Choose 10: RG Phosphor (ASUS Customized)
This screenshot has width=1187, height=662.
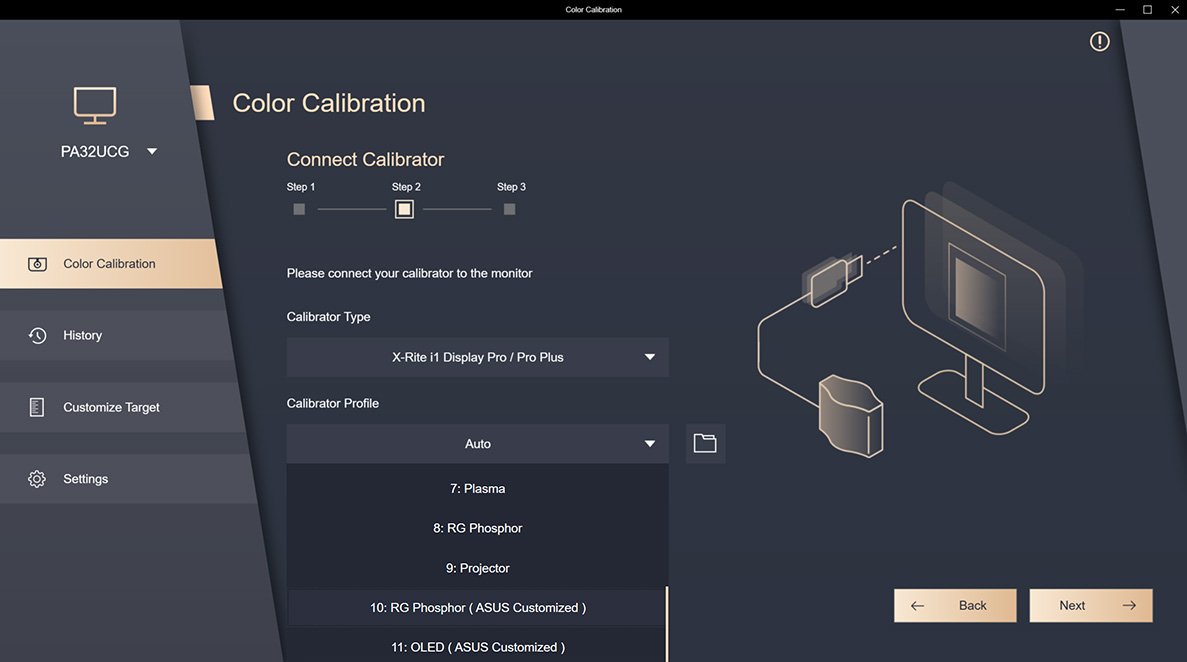click(x=478, y=607)
